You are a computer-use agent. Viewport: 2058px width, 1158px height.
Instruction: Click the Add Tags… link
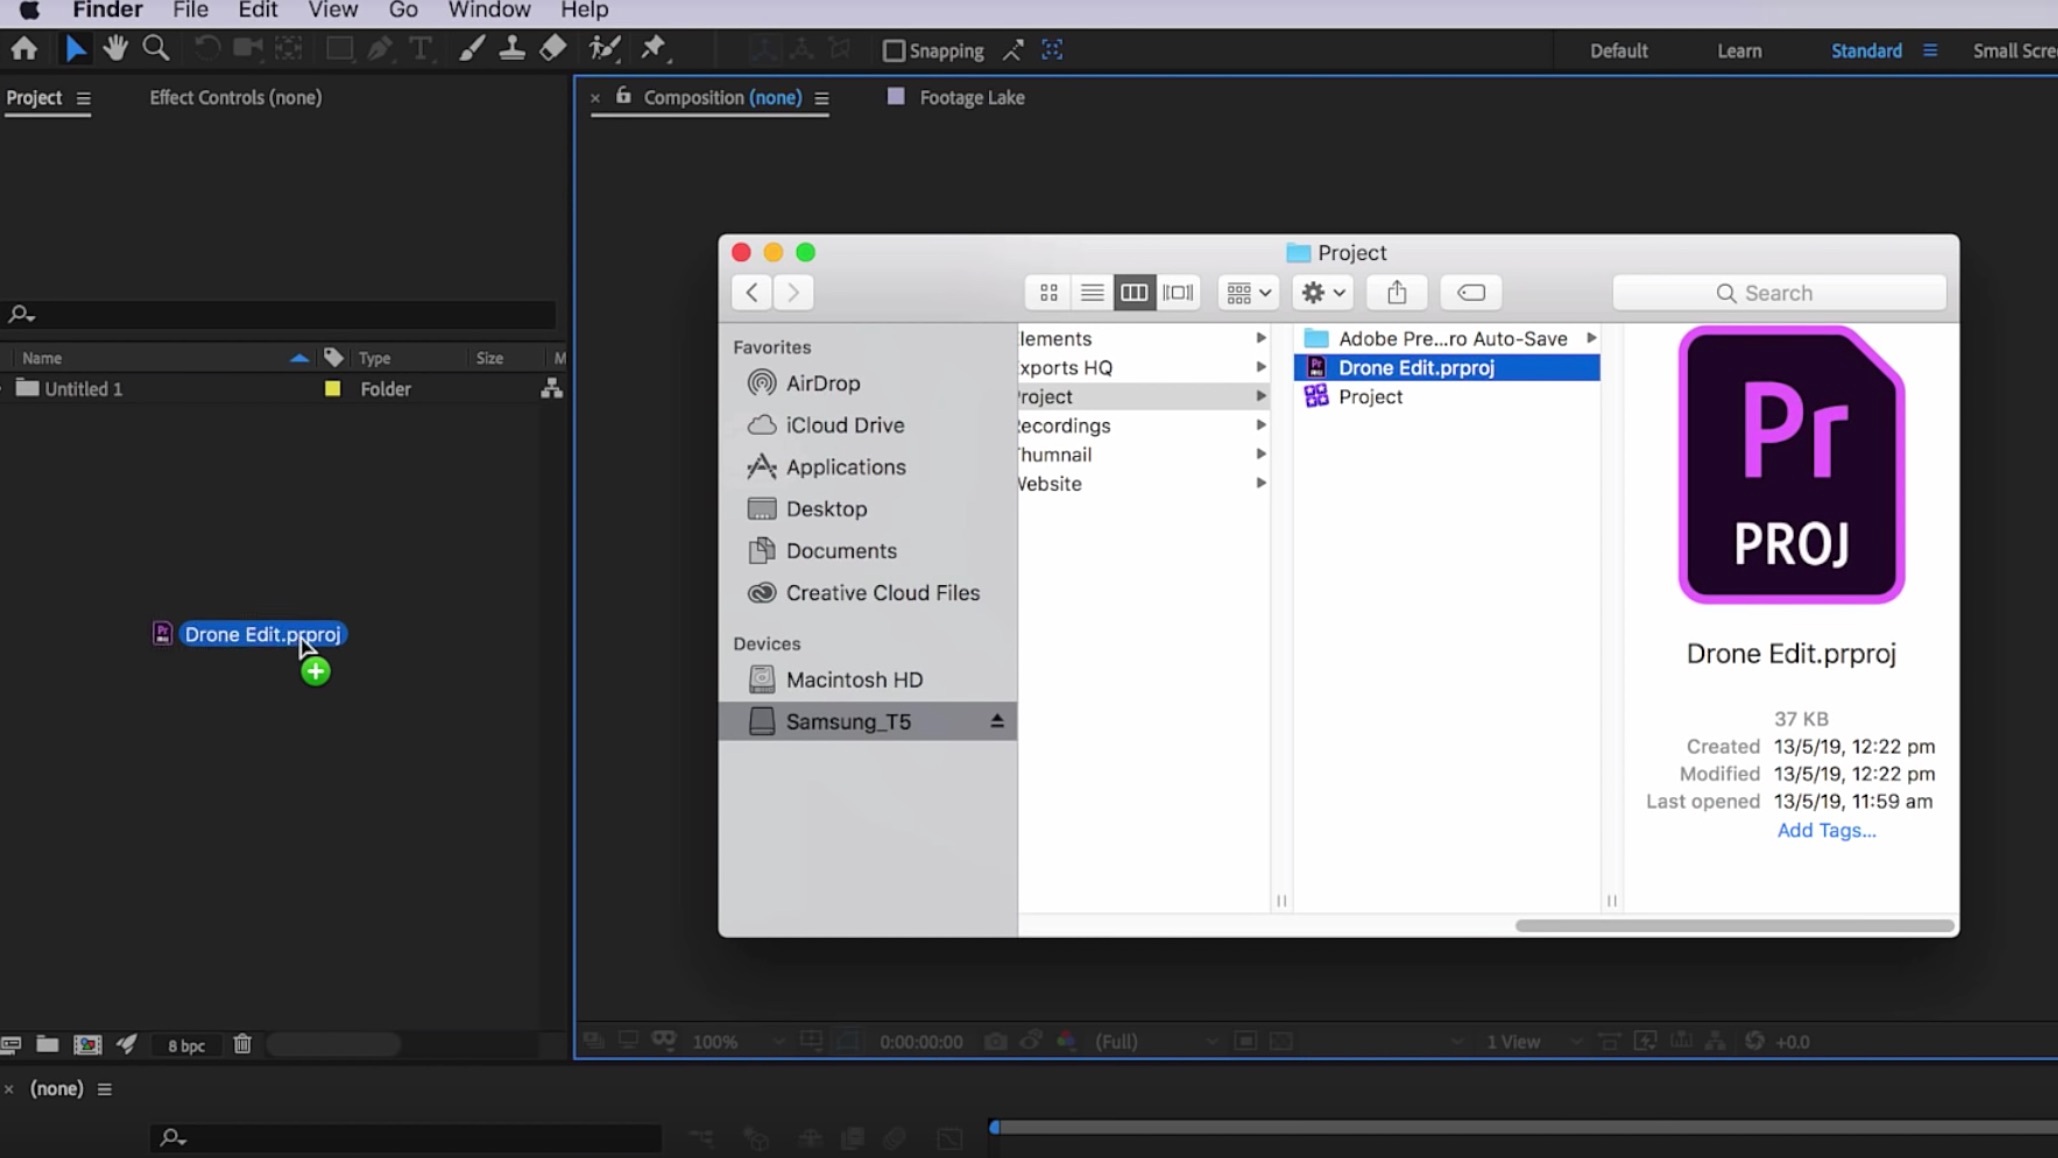(x=1826, y=830)
